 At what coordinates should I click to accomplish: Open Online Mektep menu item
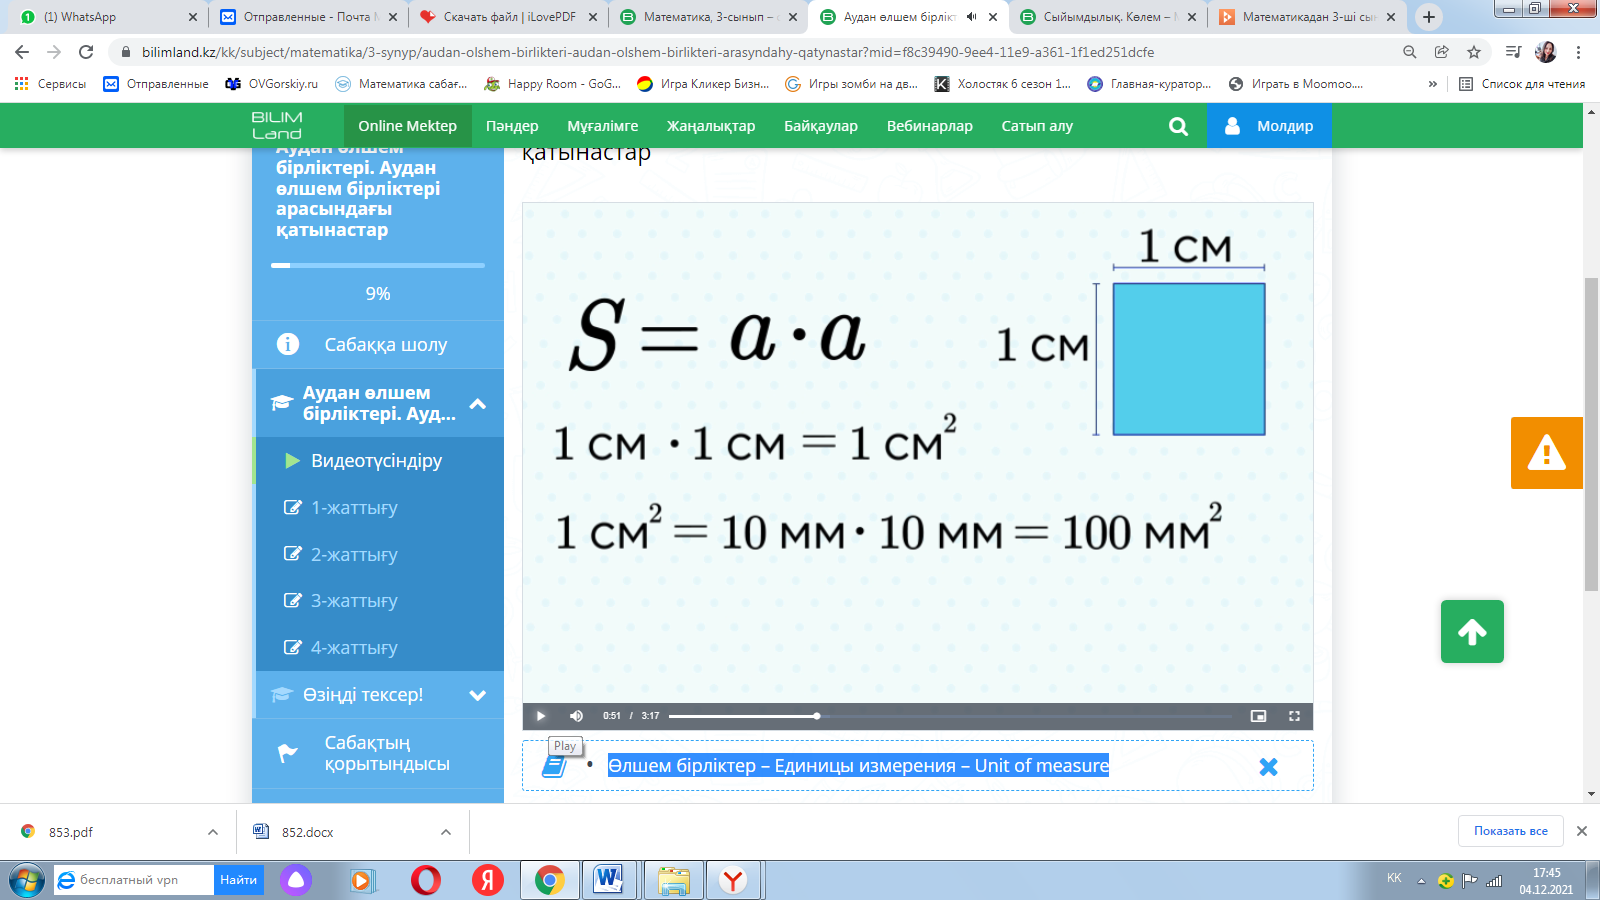click(x=407, y=126)
